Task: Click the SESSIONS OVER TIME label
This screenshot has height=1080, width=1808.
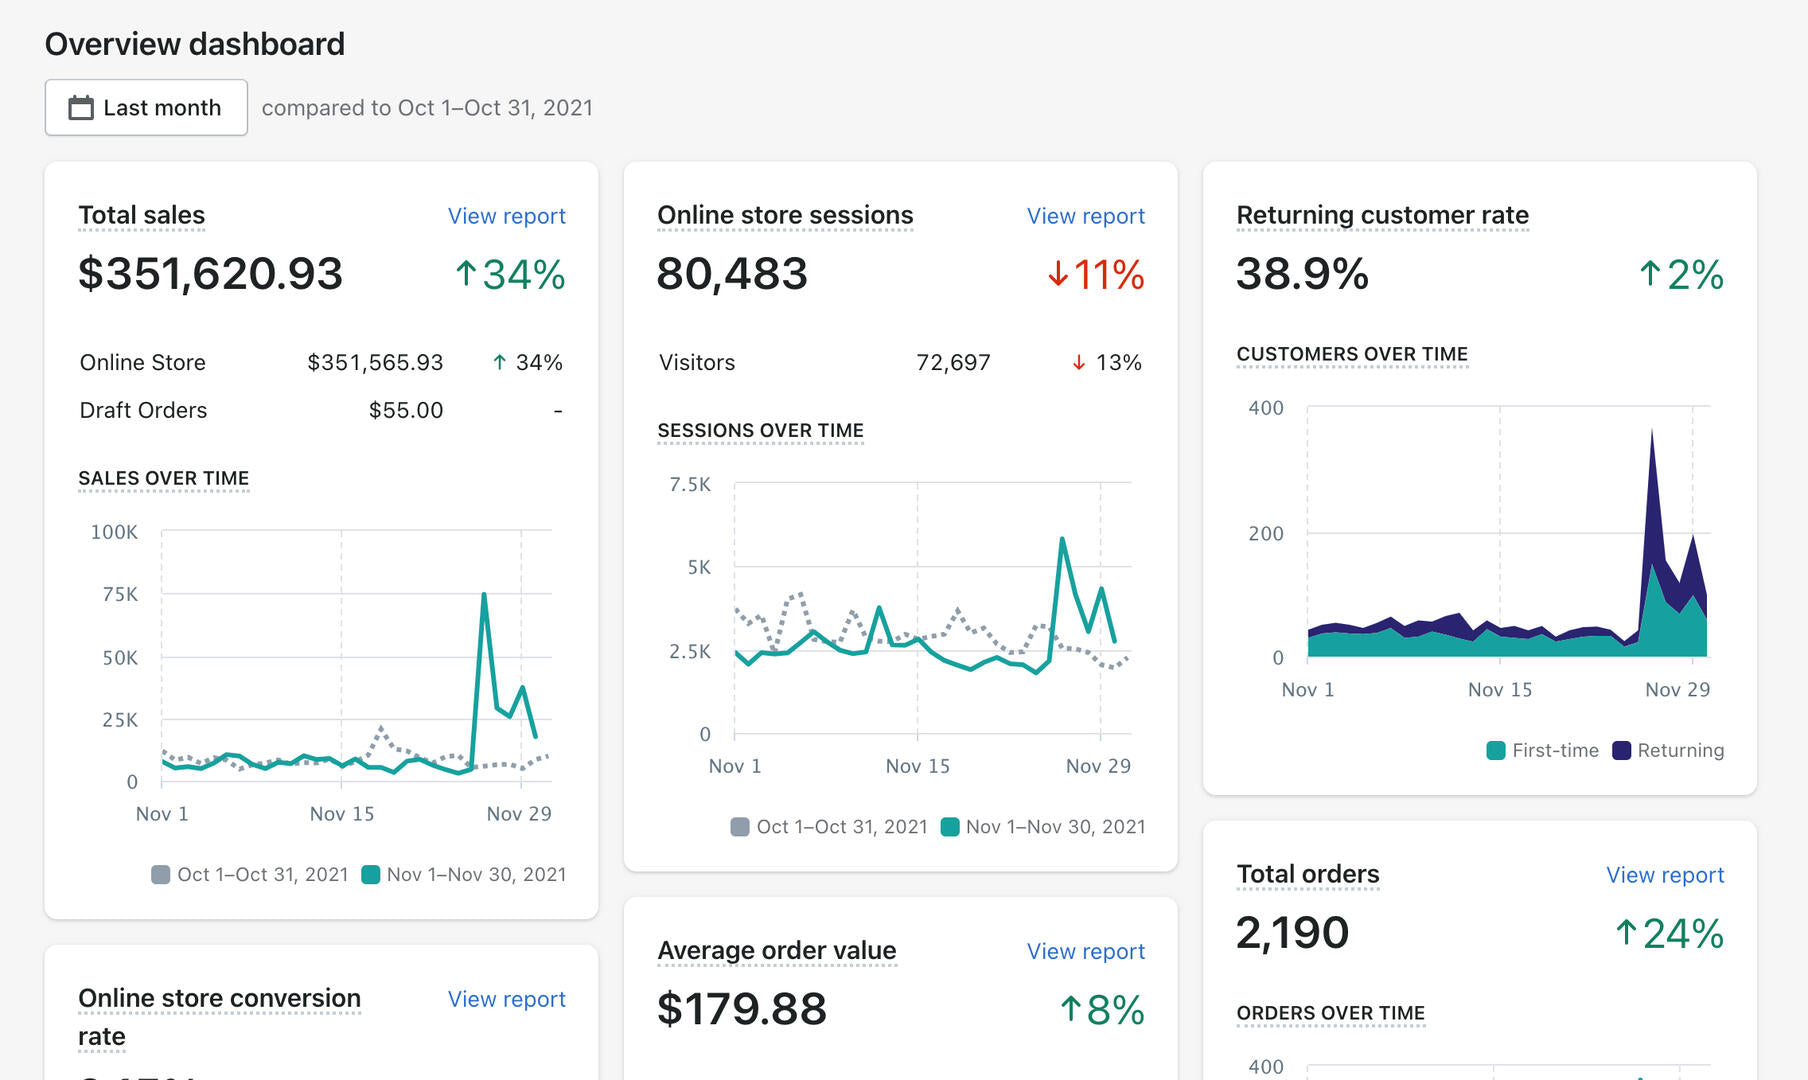Action: click(760, 431)
